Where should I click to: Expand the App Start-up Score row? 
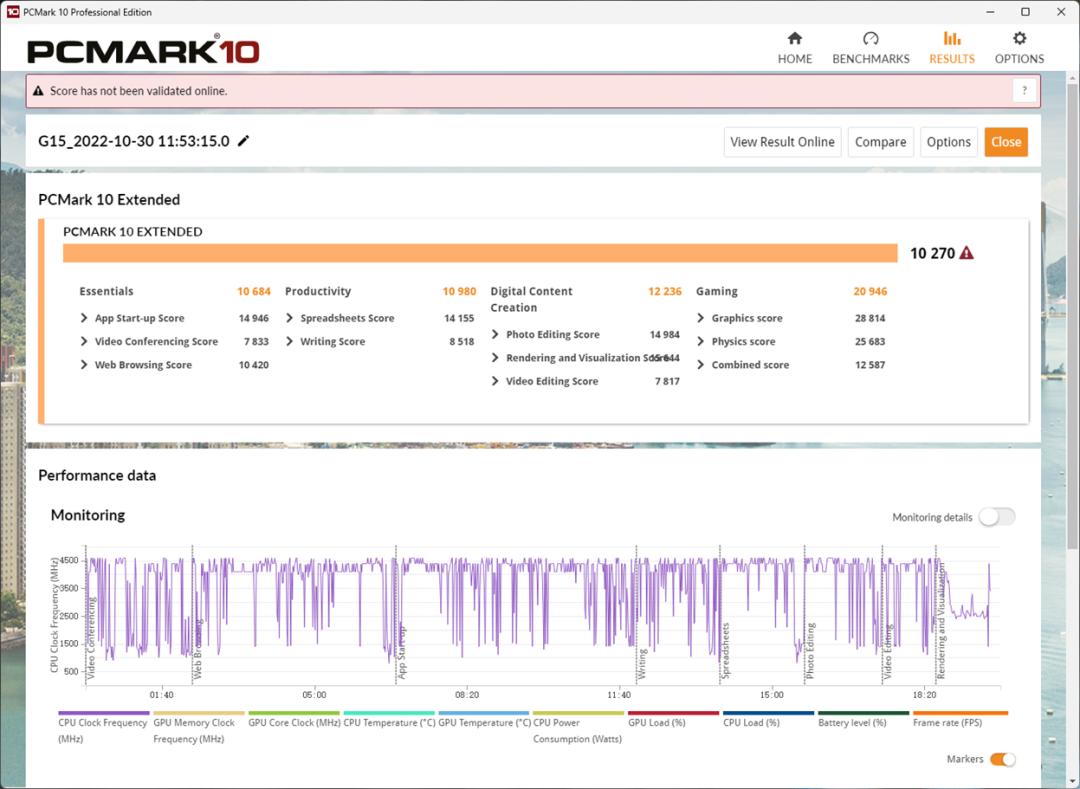click(85, 318)
